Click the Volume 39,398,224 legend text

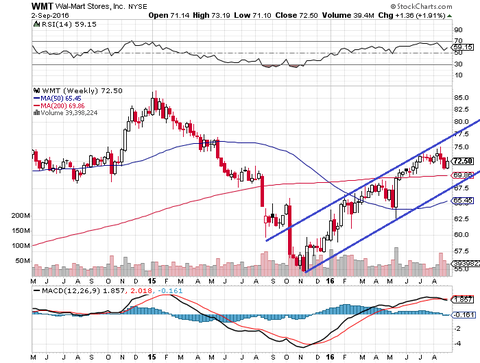[69, 113]
